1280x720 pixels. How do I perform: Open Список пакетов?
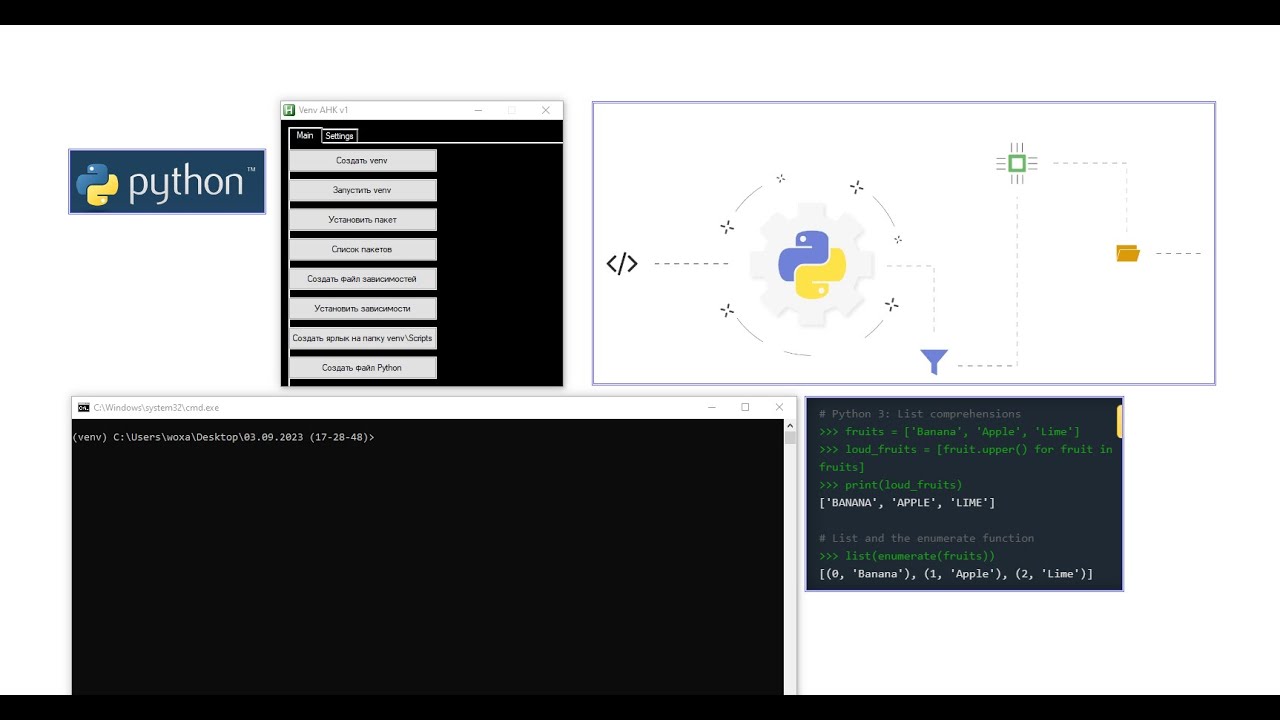tap(362, 249)
